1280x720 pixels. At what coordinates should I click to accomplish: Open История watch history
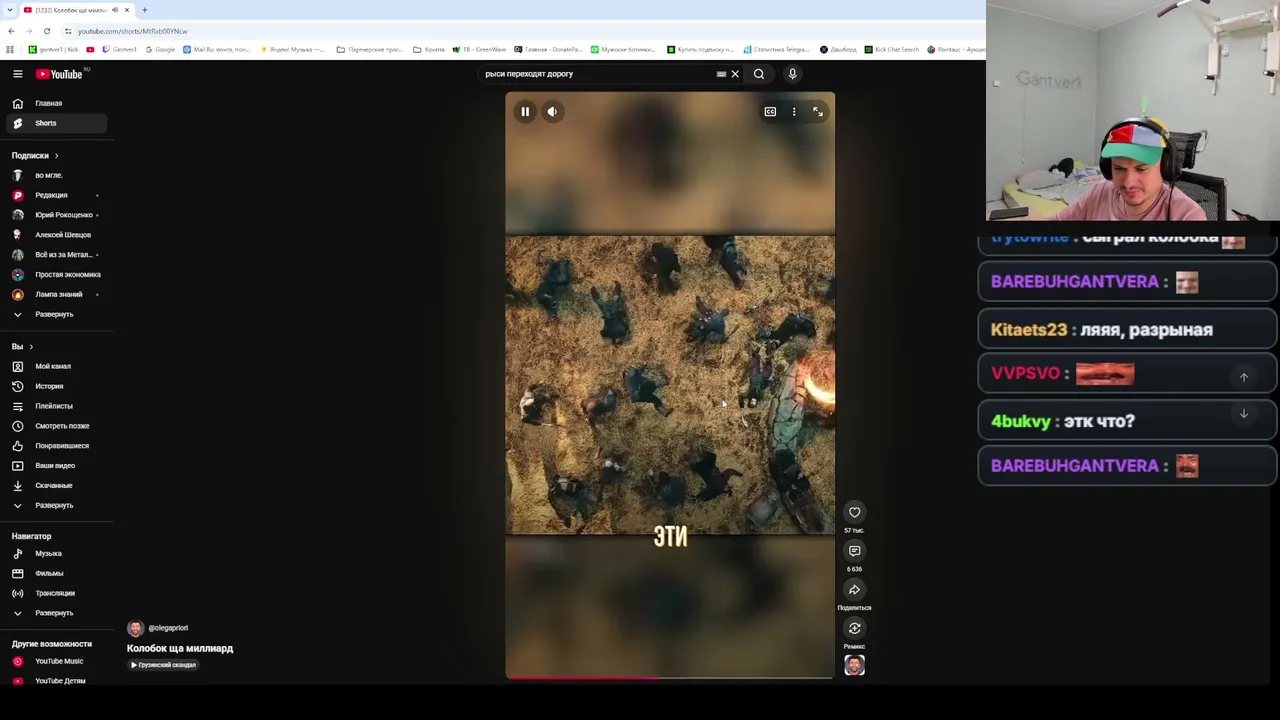click(x=55, y=386)
